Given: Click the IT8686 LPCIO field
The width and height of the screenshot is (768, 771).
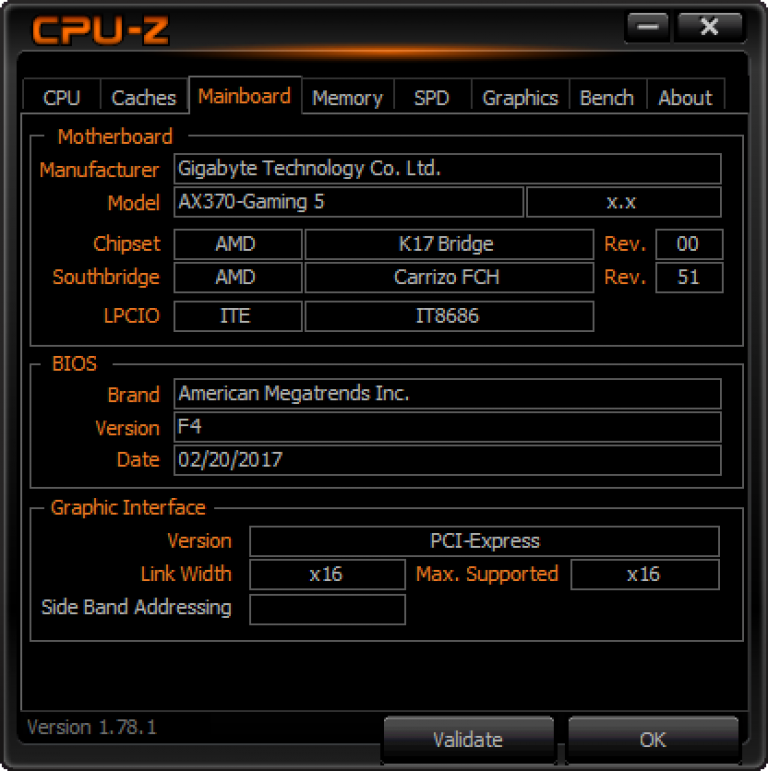Looking at the screenshot, I should coord(449,316).
